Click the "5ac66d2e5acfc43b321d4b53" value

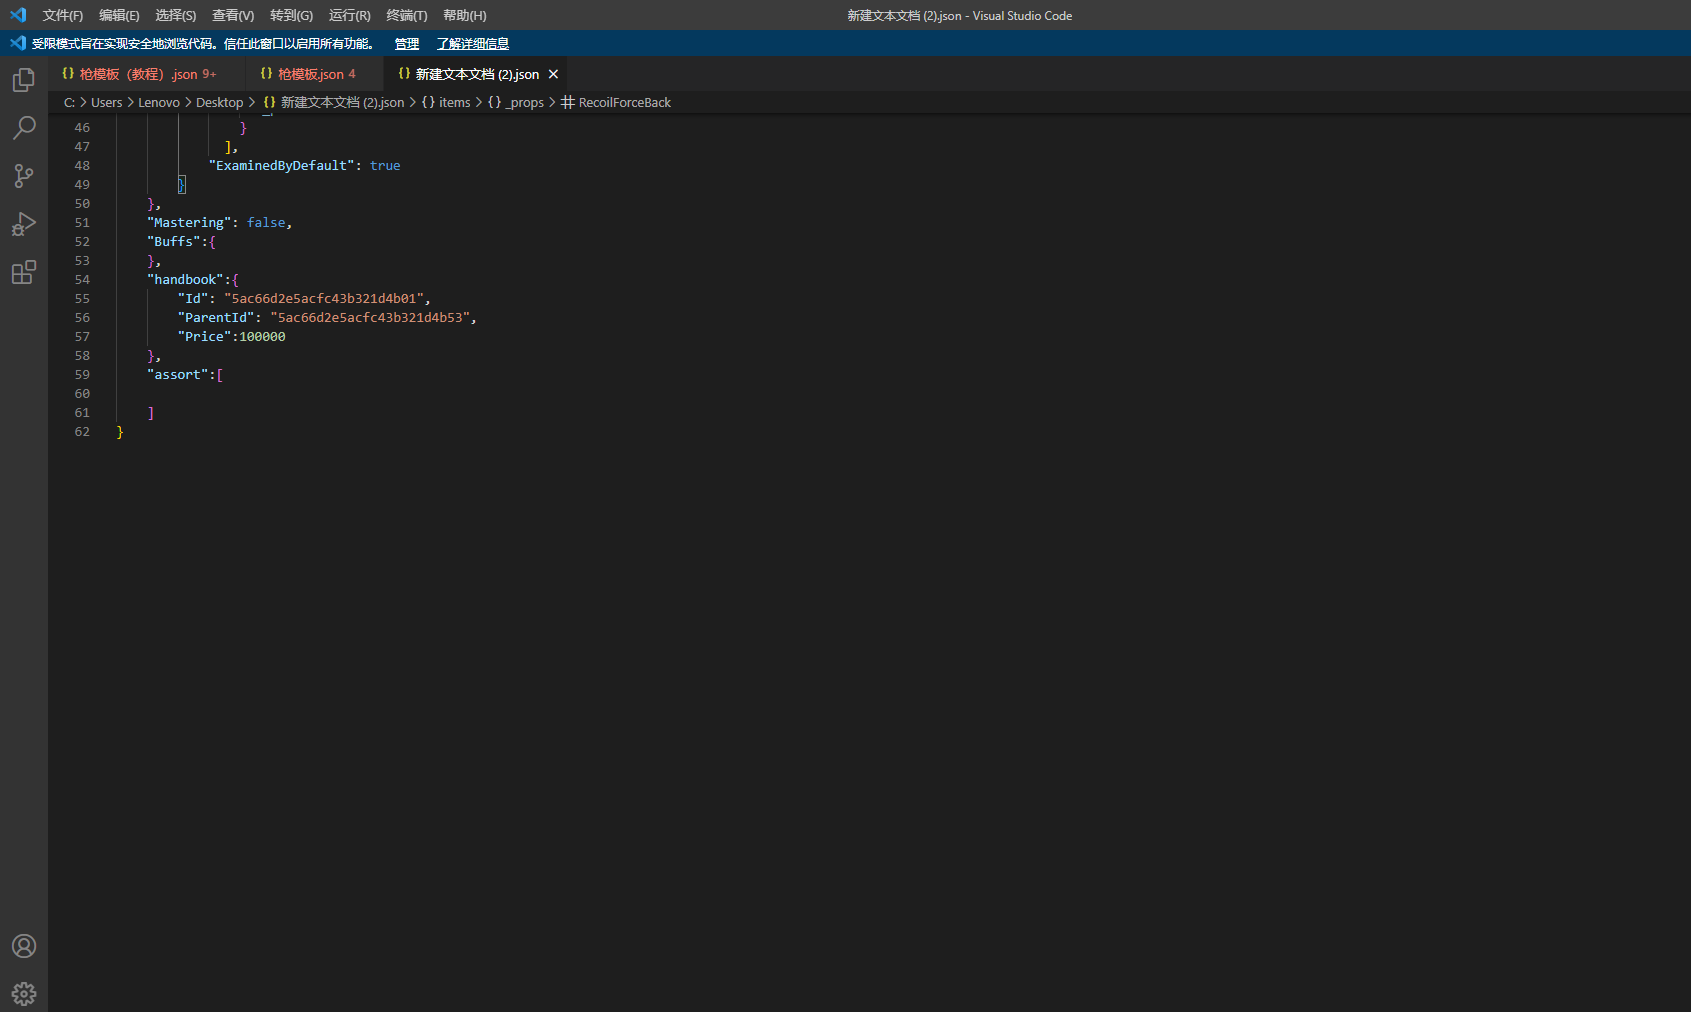point(370,317)
